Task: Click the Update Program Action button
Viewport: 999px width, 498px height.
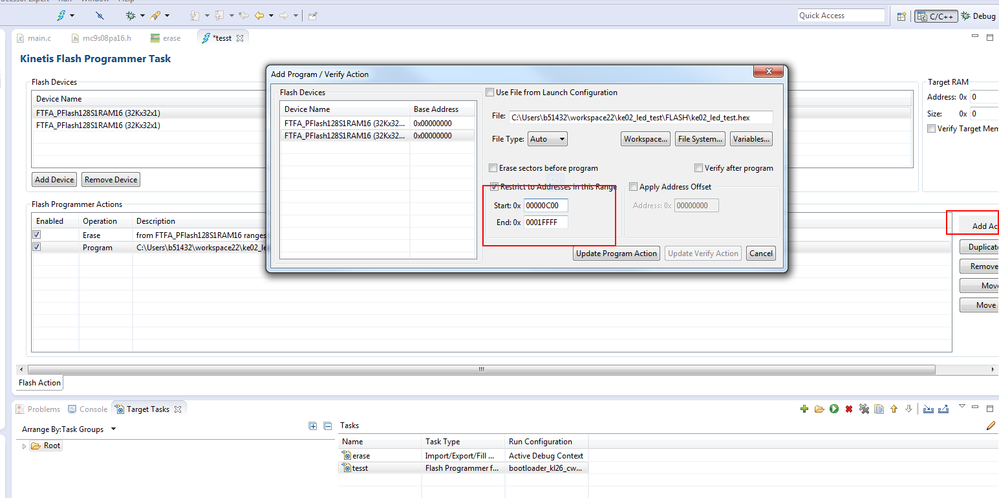Action: (616, 253)
